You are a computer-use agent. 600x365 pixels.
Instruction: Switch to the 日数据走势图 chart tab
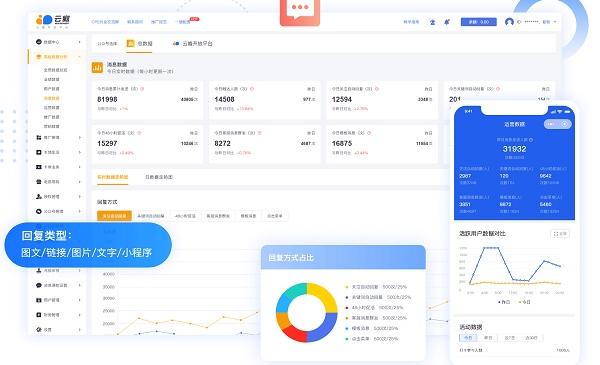(x=159, y=177)
